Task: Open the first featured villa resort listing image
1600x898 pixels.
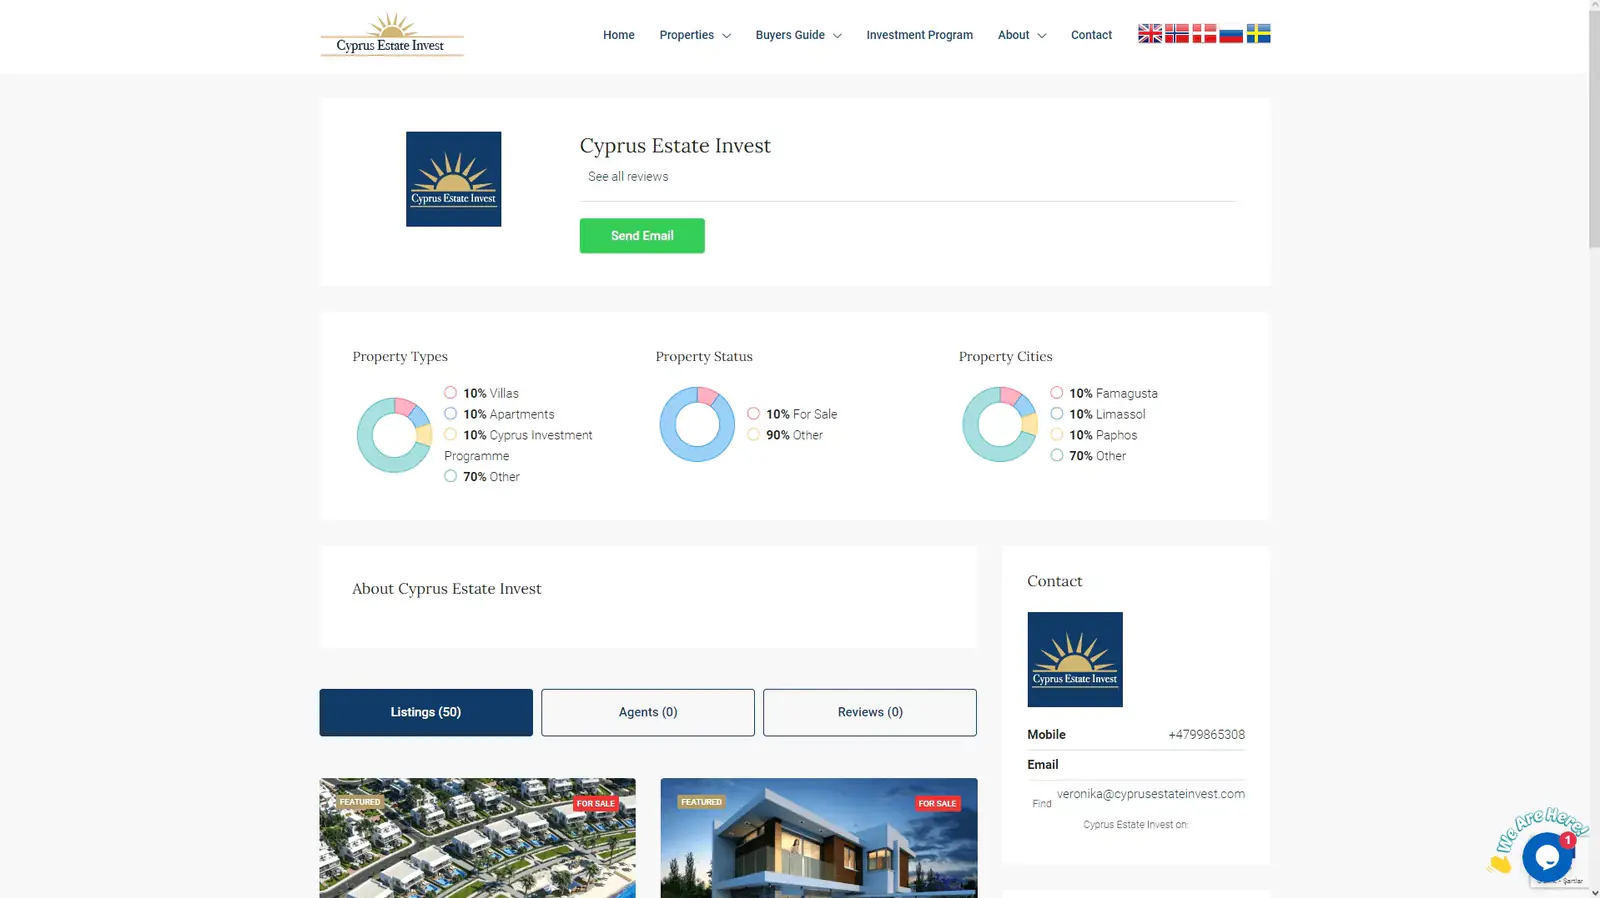Action: click(477, 838)
